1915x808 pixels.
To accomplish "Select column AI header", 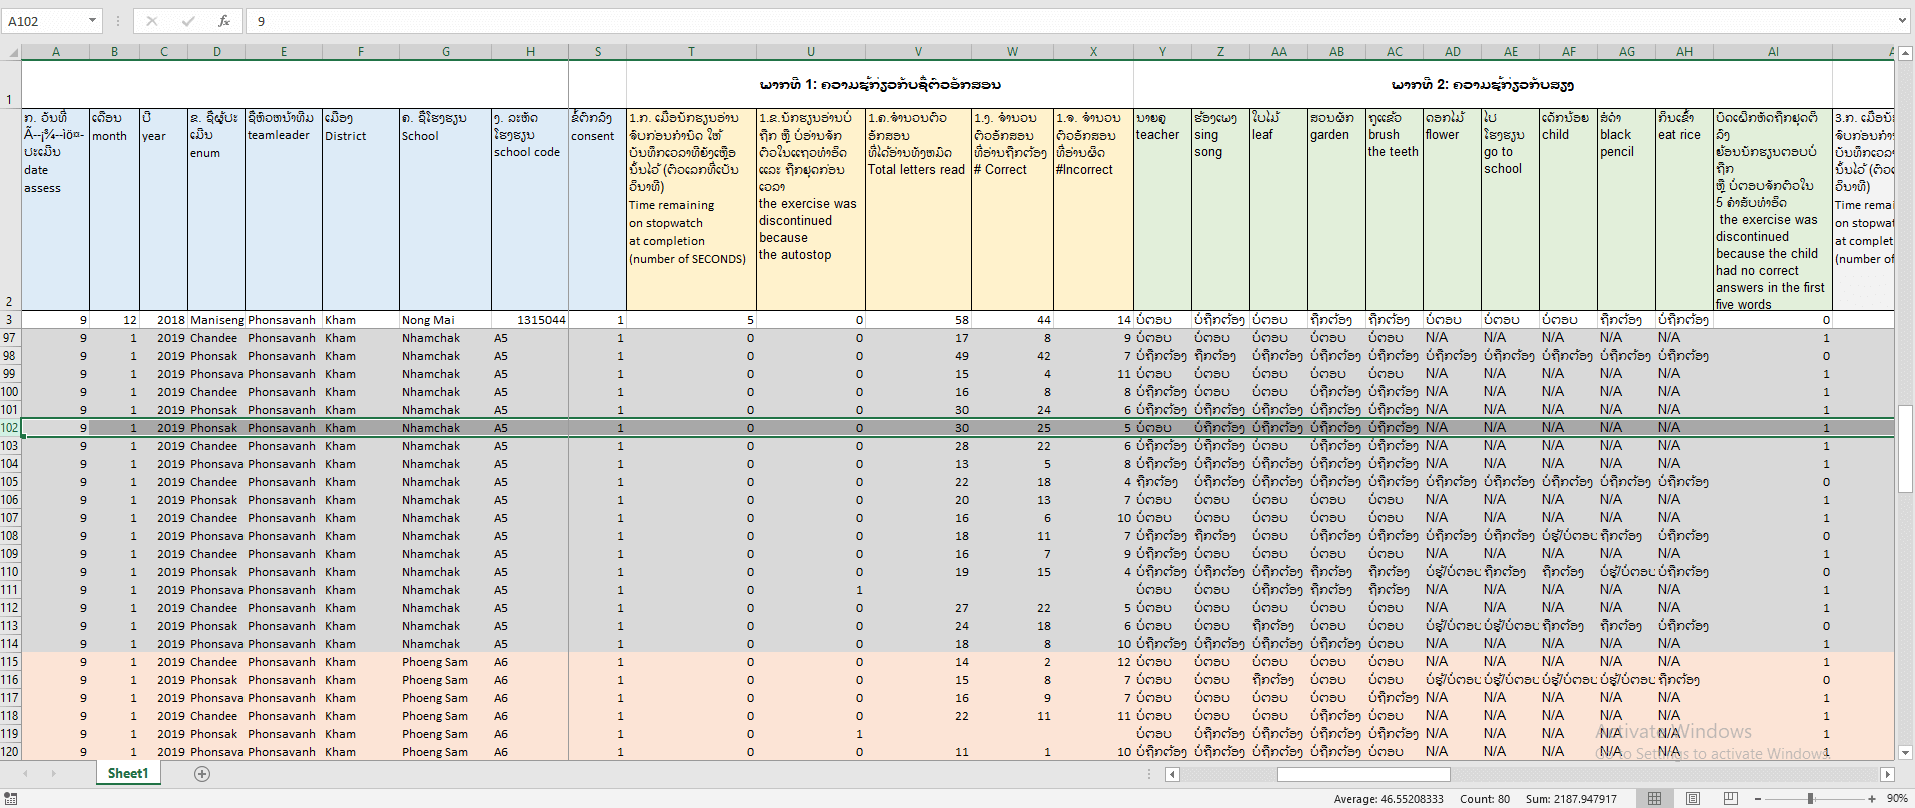I will coord(1773,52).
